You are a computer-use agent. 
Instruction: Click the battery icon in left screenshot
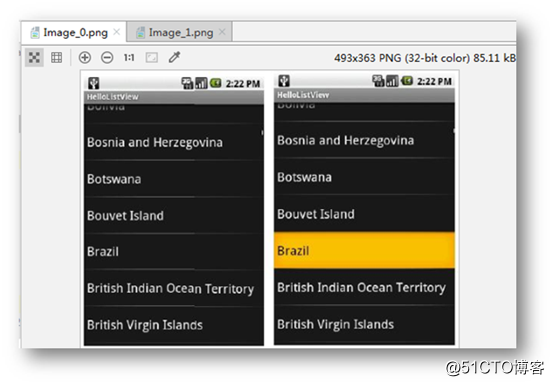[216, 83]
